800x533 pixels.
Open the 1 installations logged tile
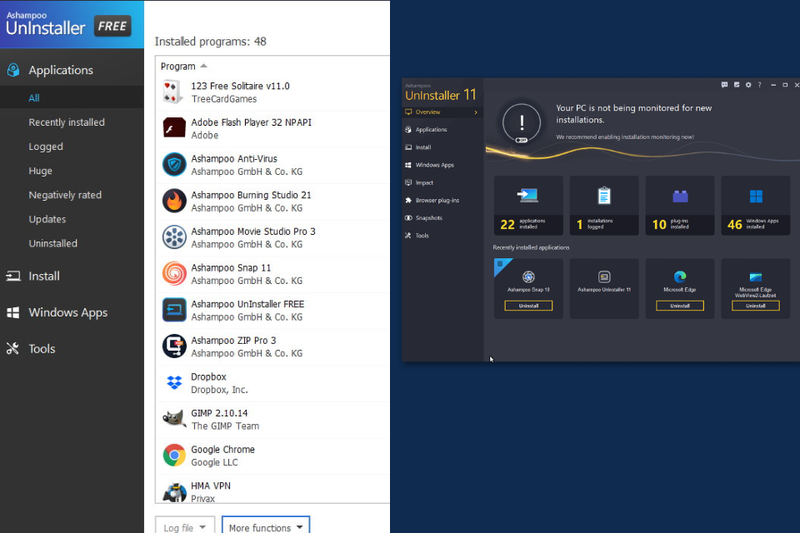604,206
